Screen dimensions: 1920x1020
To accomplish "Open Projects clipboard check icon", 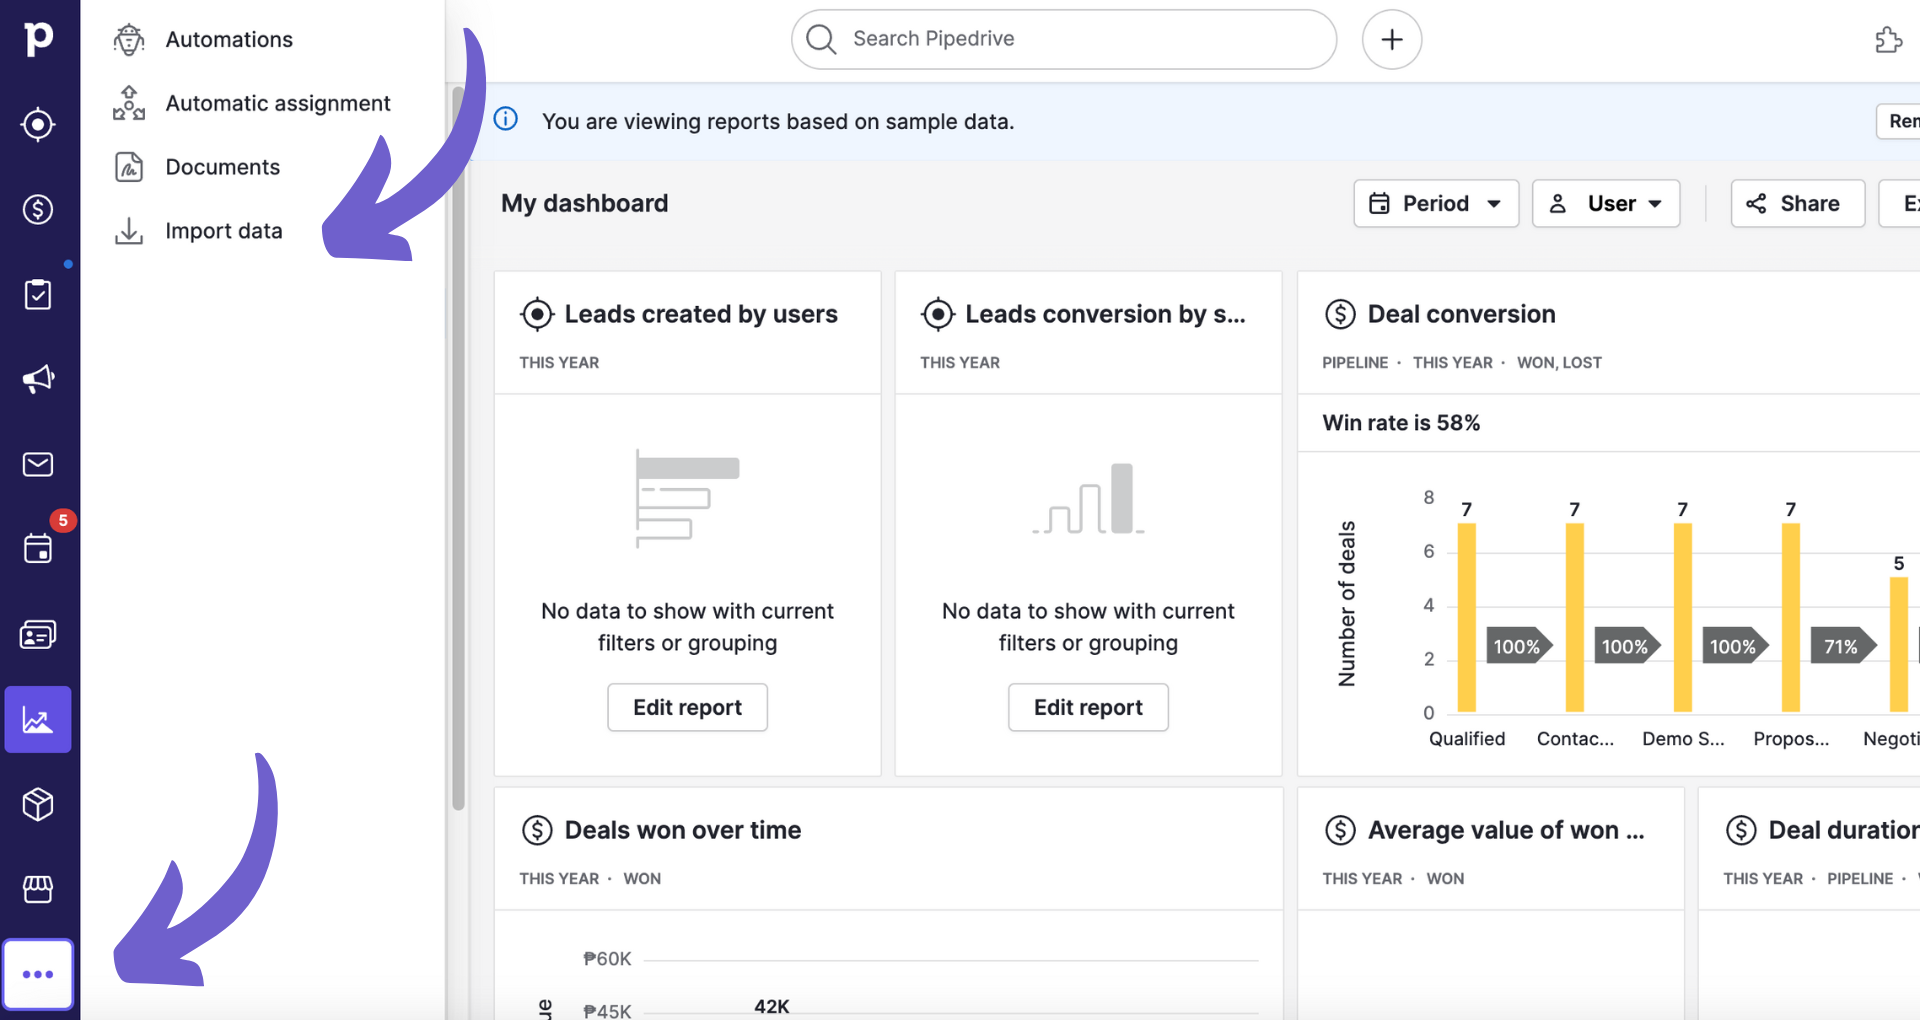I will tap(38, 294).
